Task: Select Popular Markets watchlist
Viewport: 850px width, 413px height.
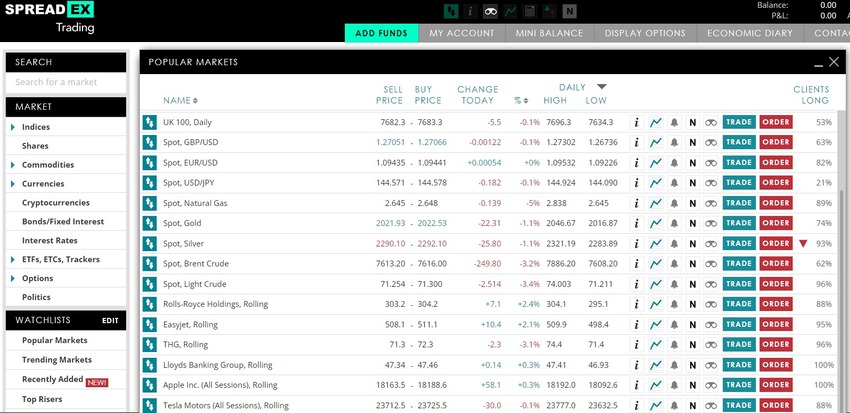Action: (55, 340)
